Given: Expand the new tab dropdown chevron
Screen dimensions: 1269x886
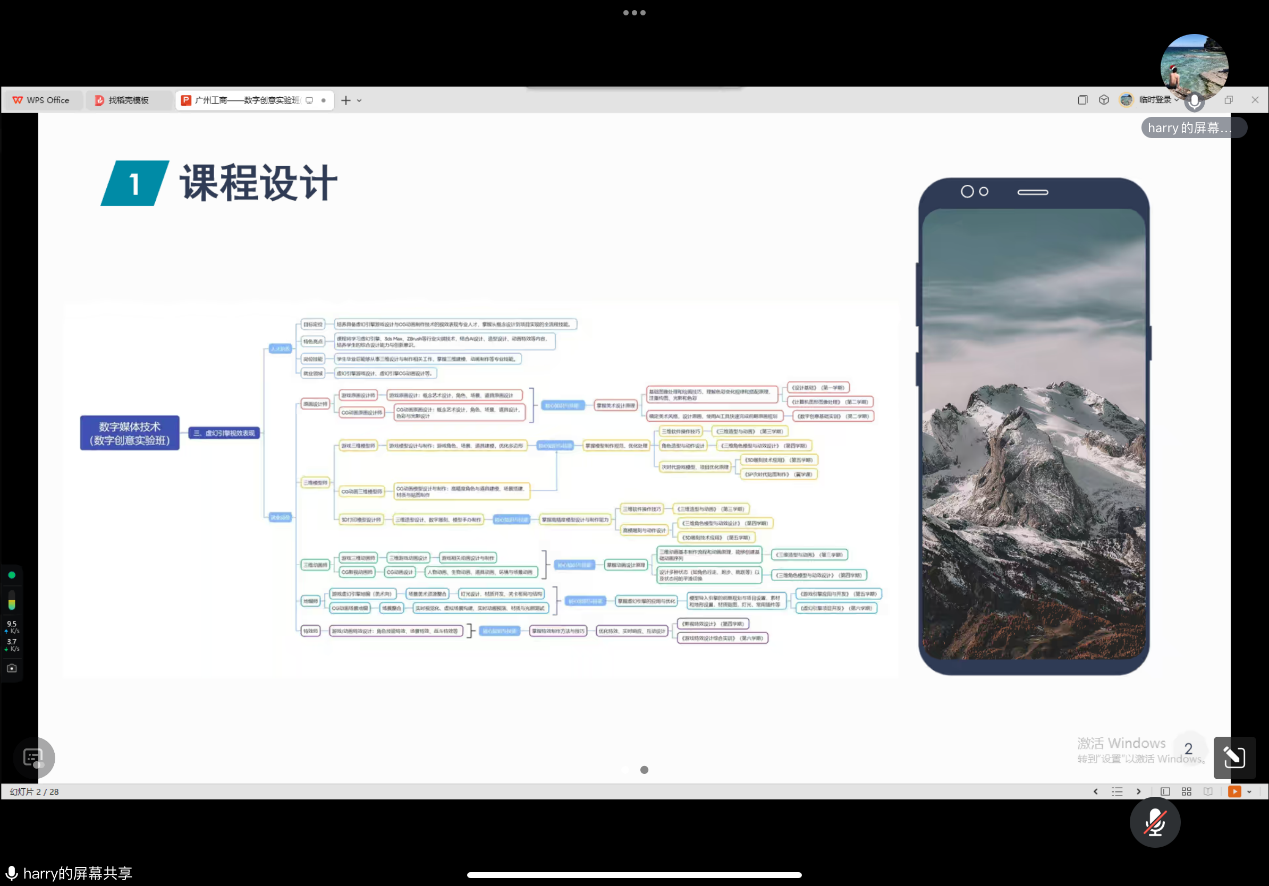Looking at the screenshot, I should [x=360, y=100].
